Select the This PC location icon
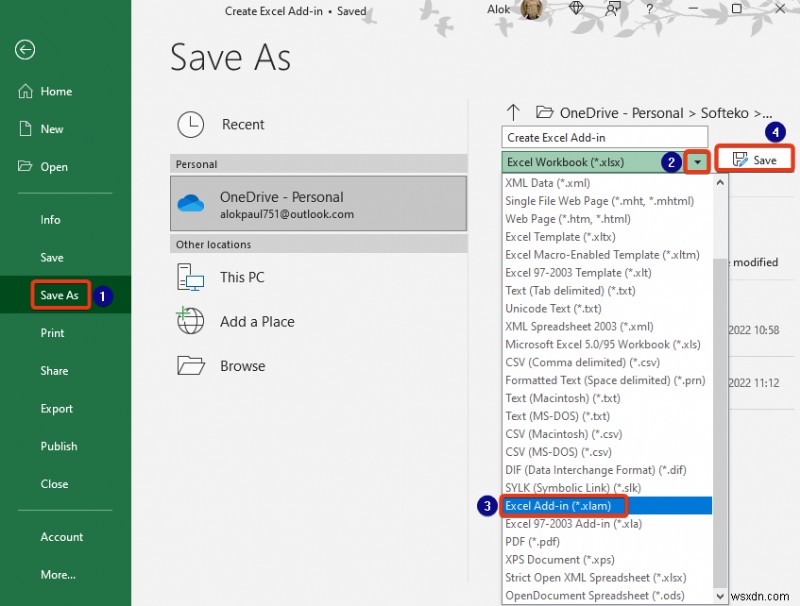 (x=191, y=277)
